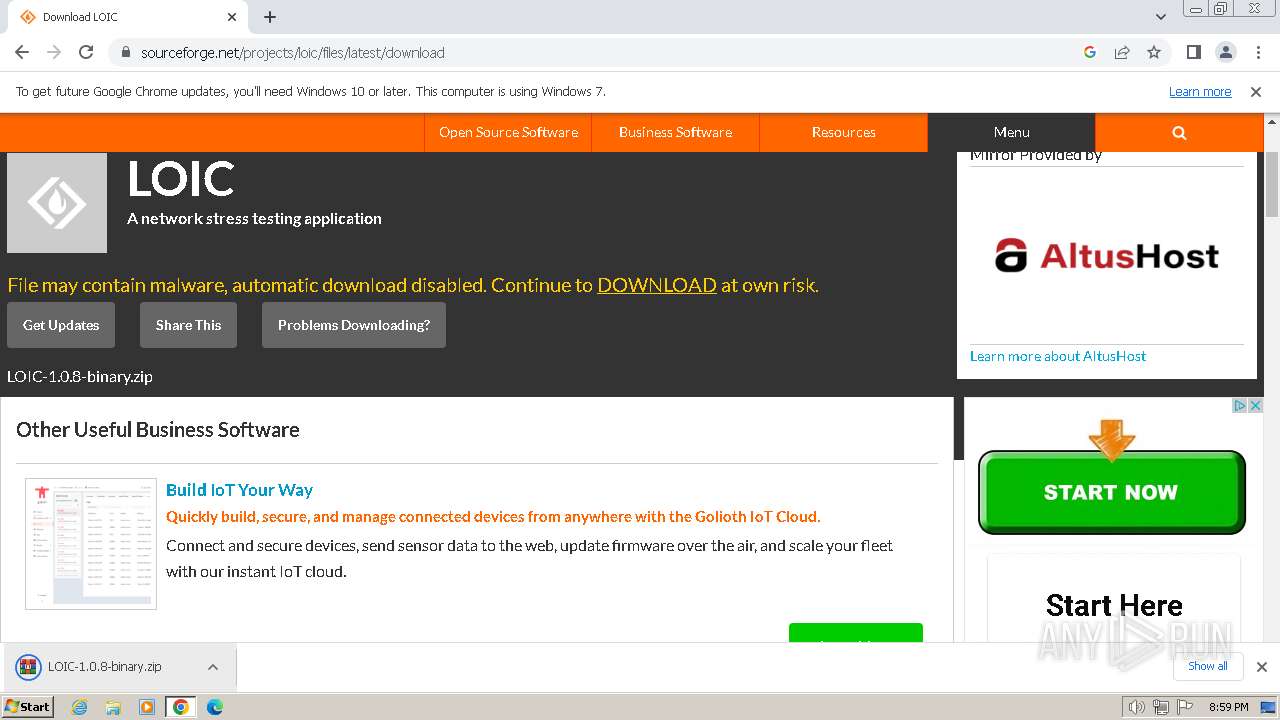The image size is (1280, 720).
Task: Click the AltusHost mirror logo
Action: pos(1107,256)
